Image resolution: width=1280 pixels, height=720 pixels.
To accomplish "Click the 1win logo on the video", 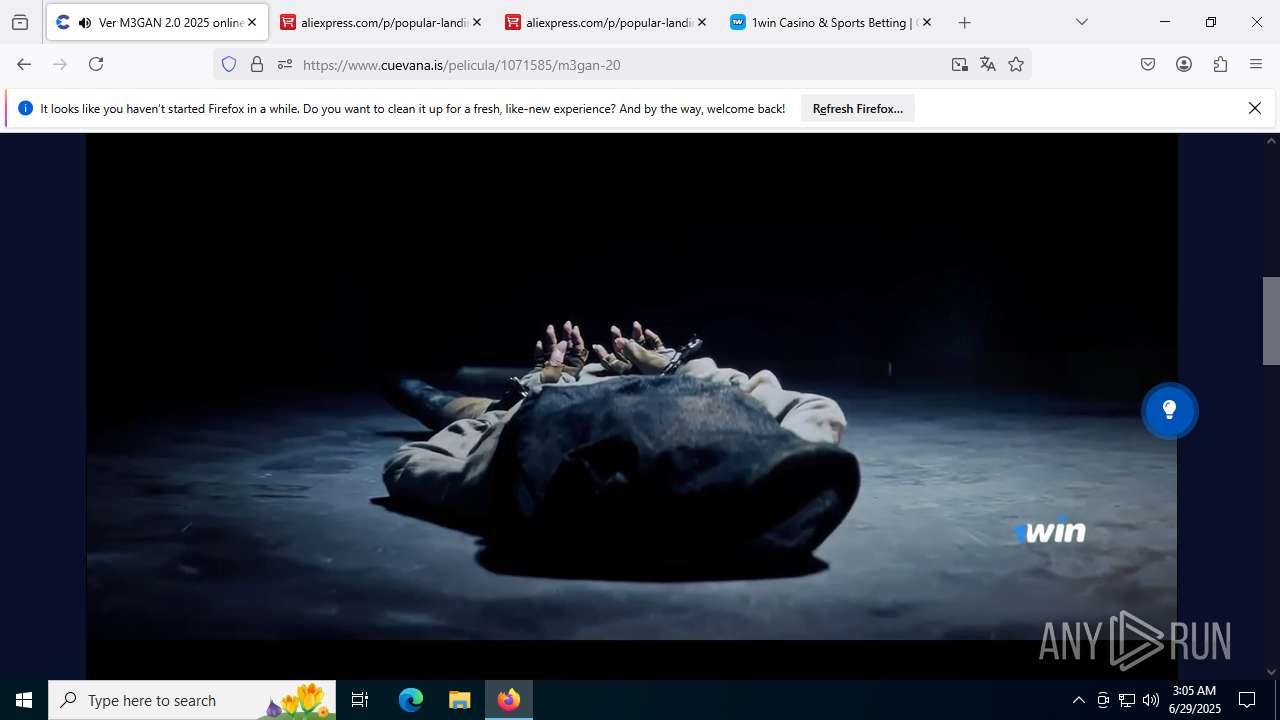I will [x=1050, y=532].
